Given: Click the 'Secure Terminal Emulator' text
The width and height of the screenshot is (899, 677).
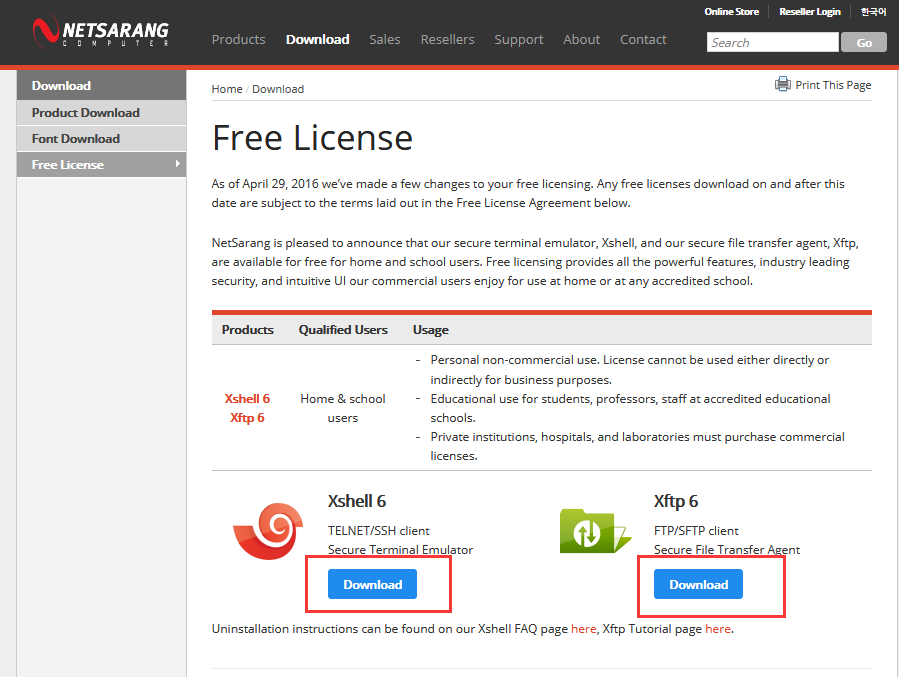Looking at the screenshot, I should tap(400, 550).
